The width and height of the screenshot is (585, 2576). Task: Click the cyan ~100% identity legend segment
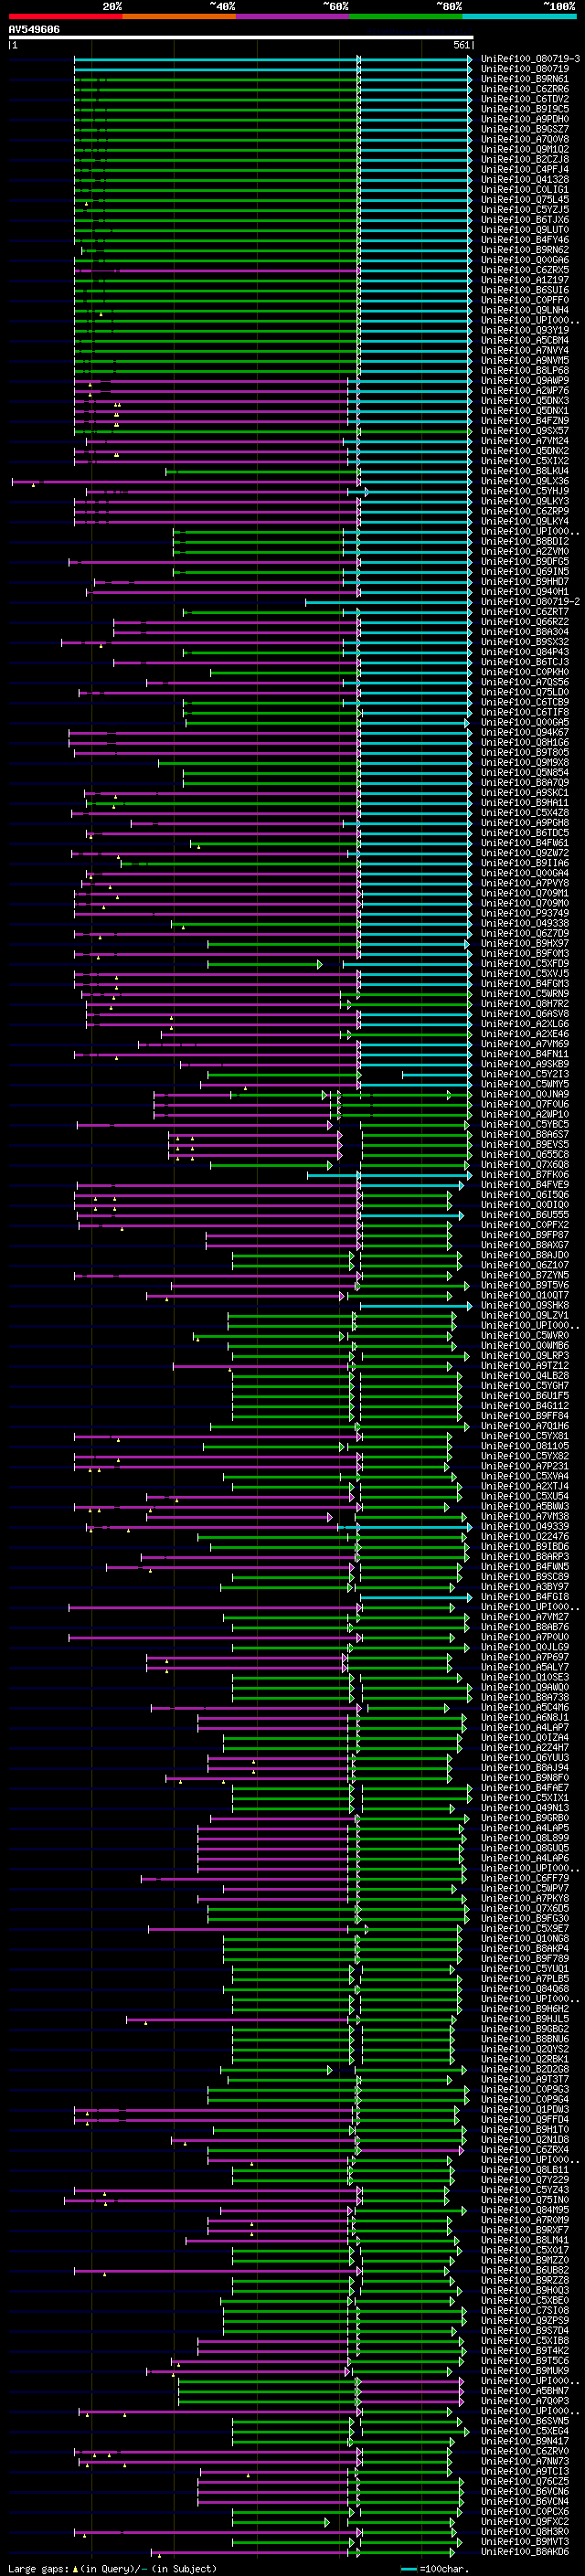click(519, 16)
